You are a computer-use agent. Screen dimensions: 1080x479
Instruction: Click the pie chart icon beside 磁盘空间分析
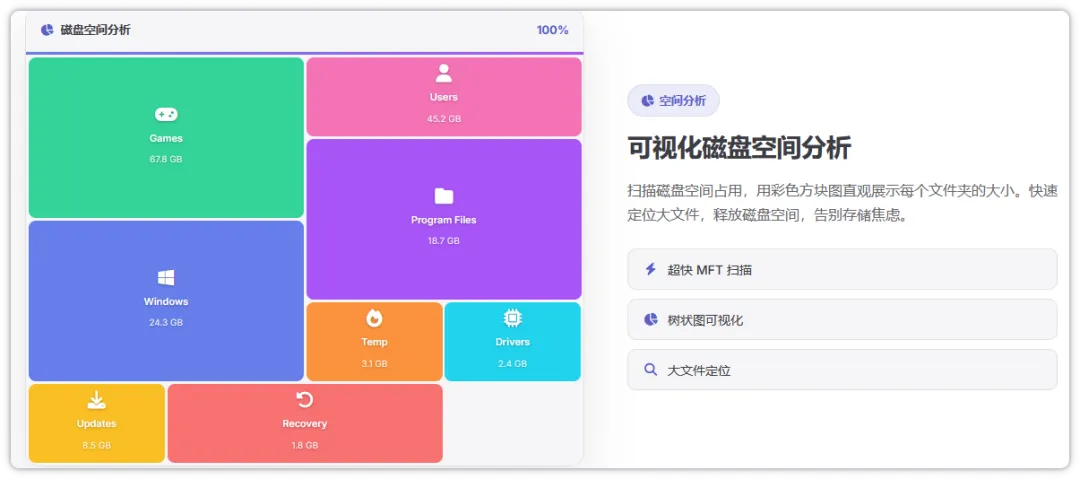[x=47, y=30]
